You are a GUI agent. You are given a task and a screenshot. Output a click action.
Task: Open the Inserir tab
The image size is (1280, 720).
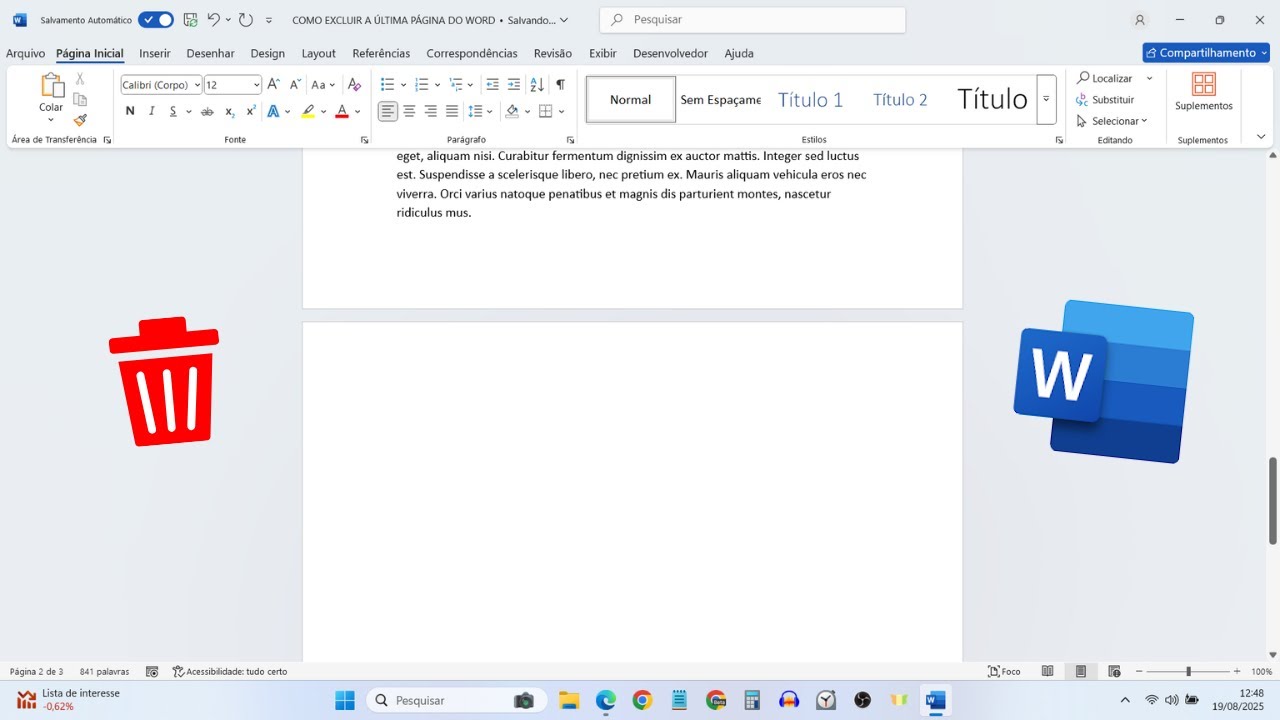[x=155, y=53]
